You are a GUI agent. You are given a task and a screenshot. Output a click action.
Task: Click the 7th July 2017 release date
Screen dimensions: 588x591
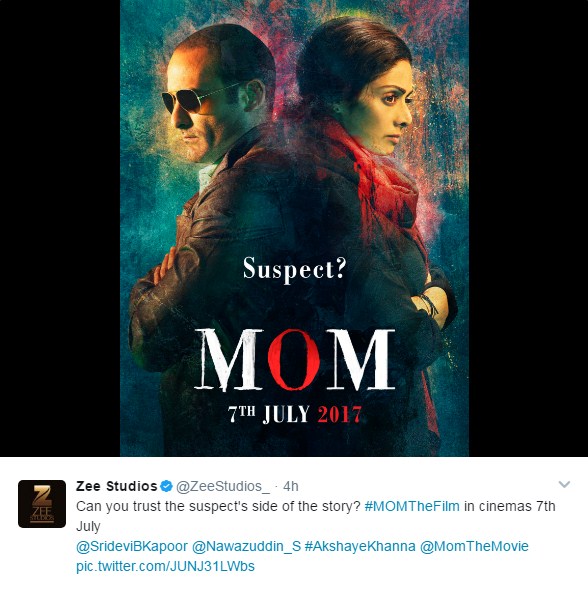click(295, 415)
